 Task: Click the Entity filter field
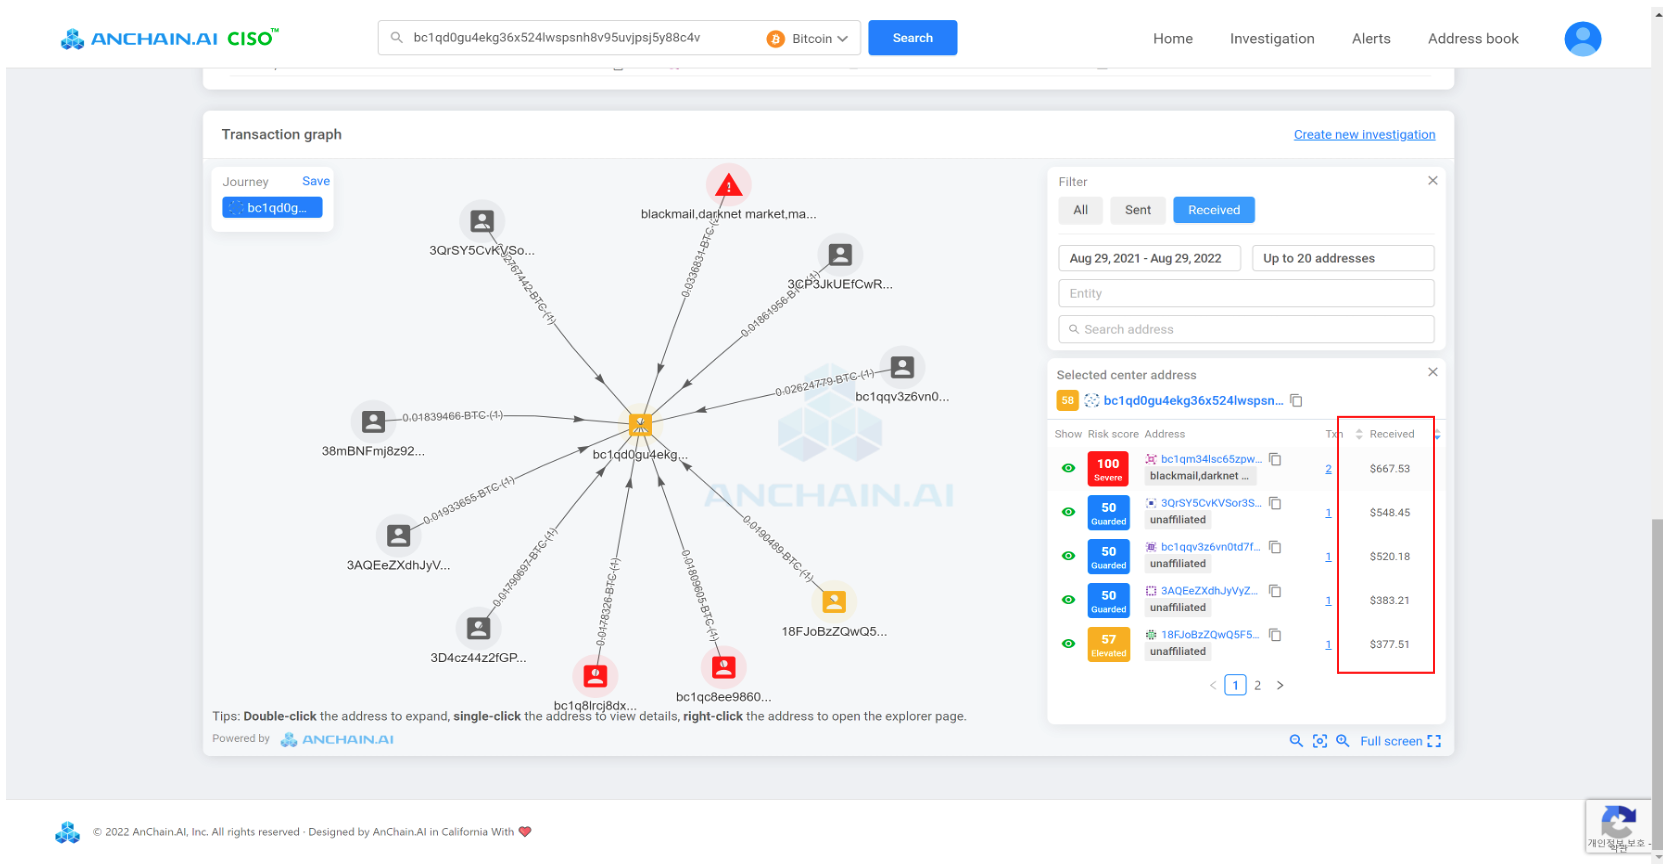(x=1246, y=293)
